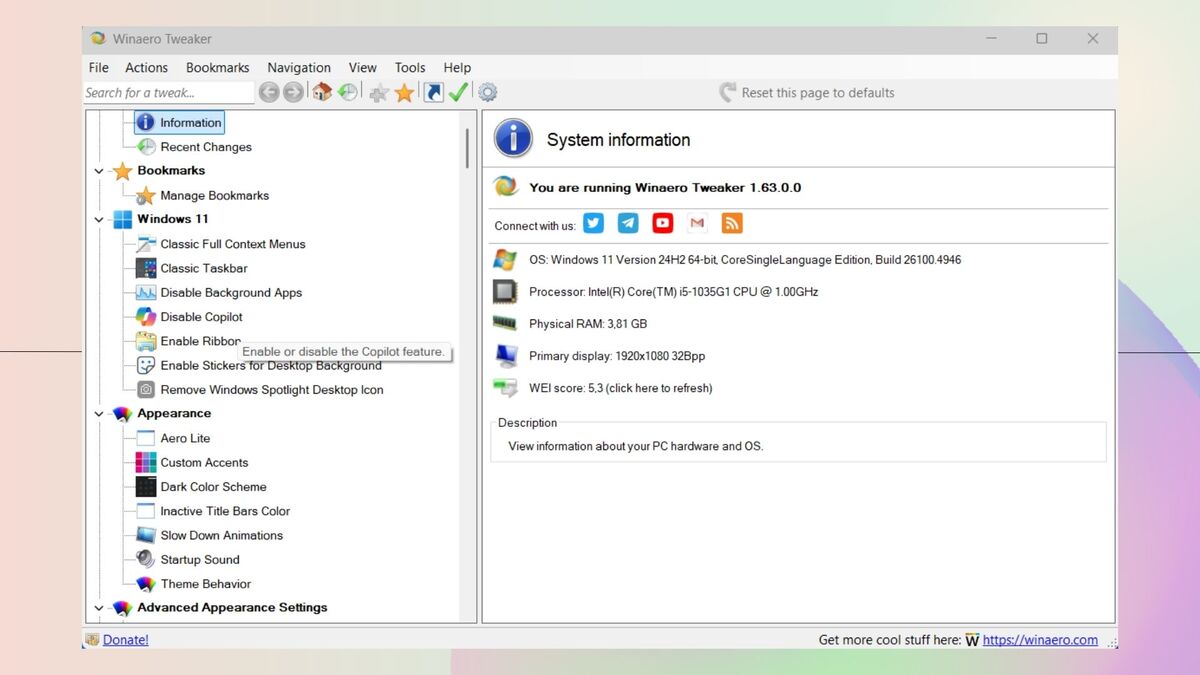Image resolution: width=1200 pixels, height=675 pixels.
Task: Go forward with the right arrow toolbar button
Action: pos(293,92)
